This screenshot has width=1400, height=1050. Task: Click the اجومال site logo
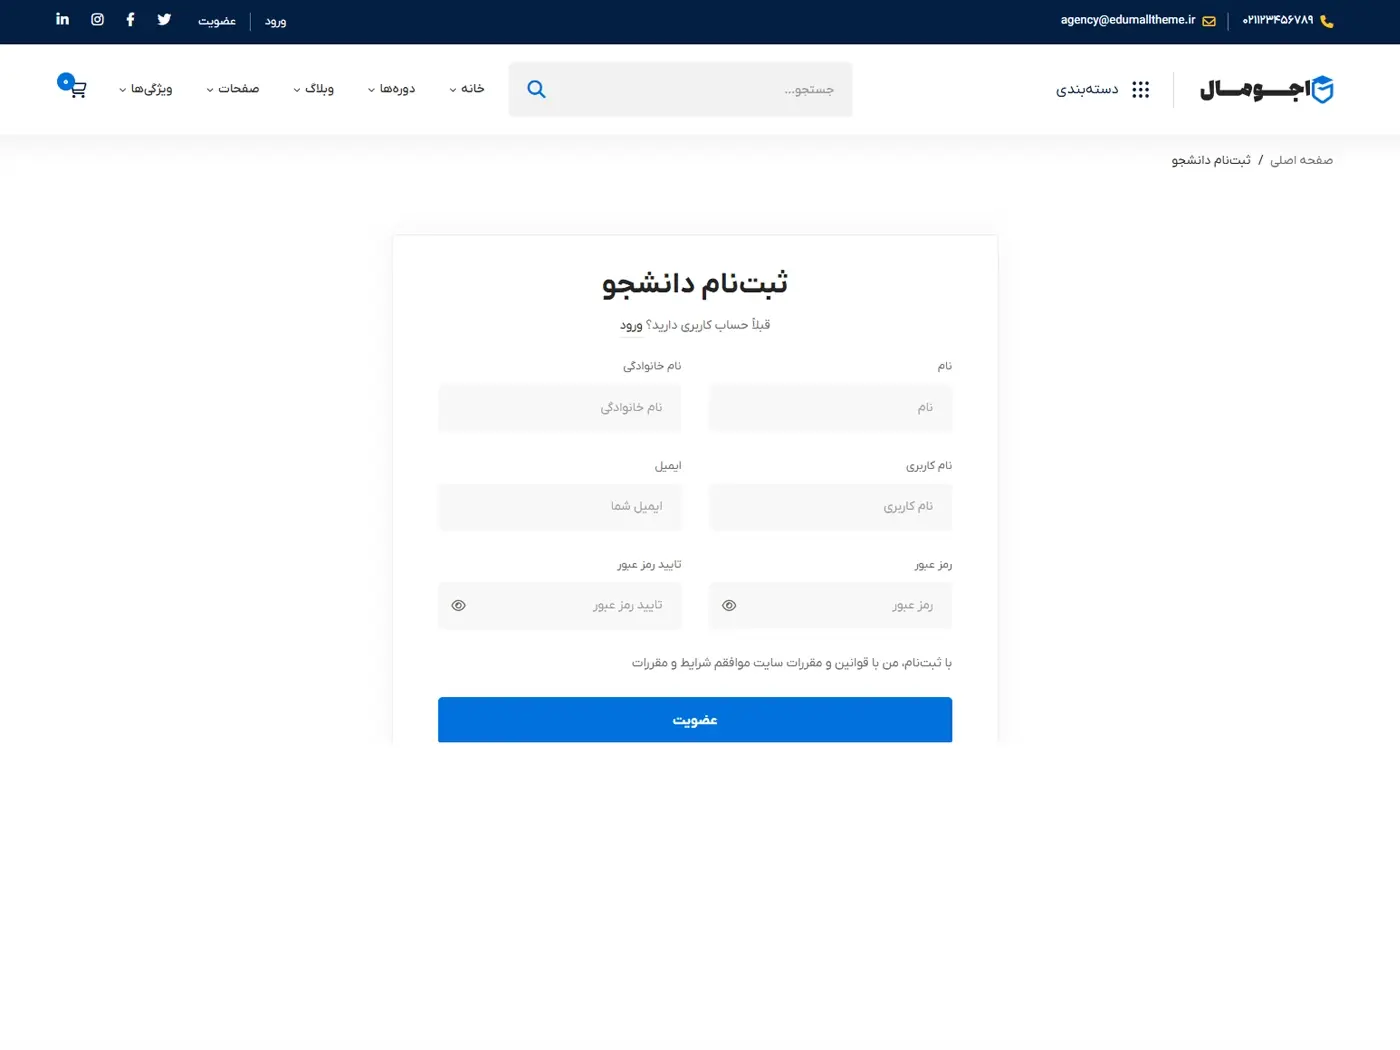coord(1266,89)
